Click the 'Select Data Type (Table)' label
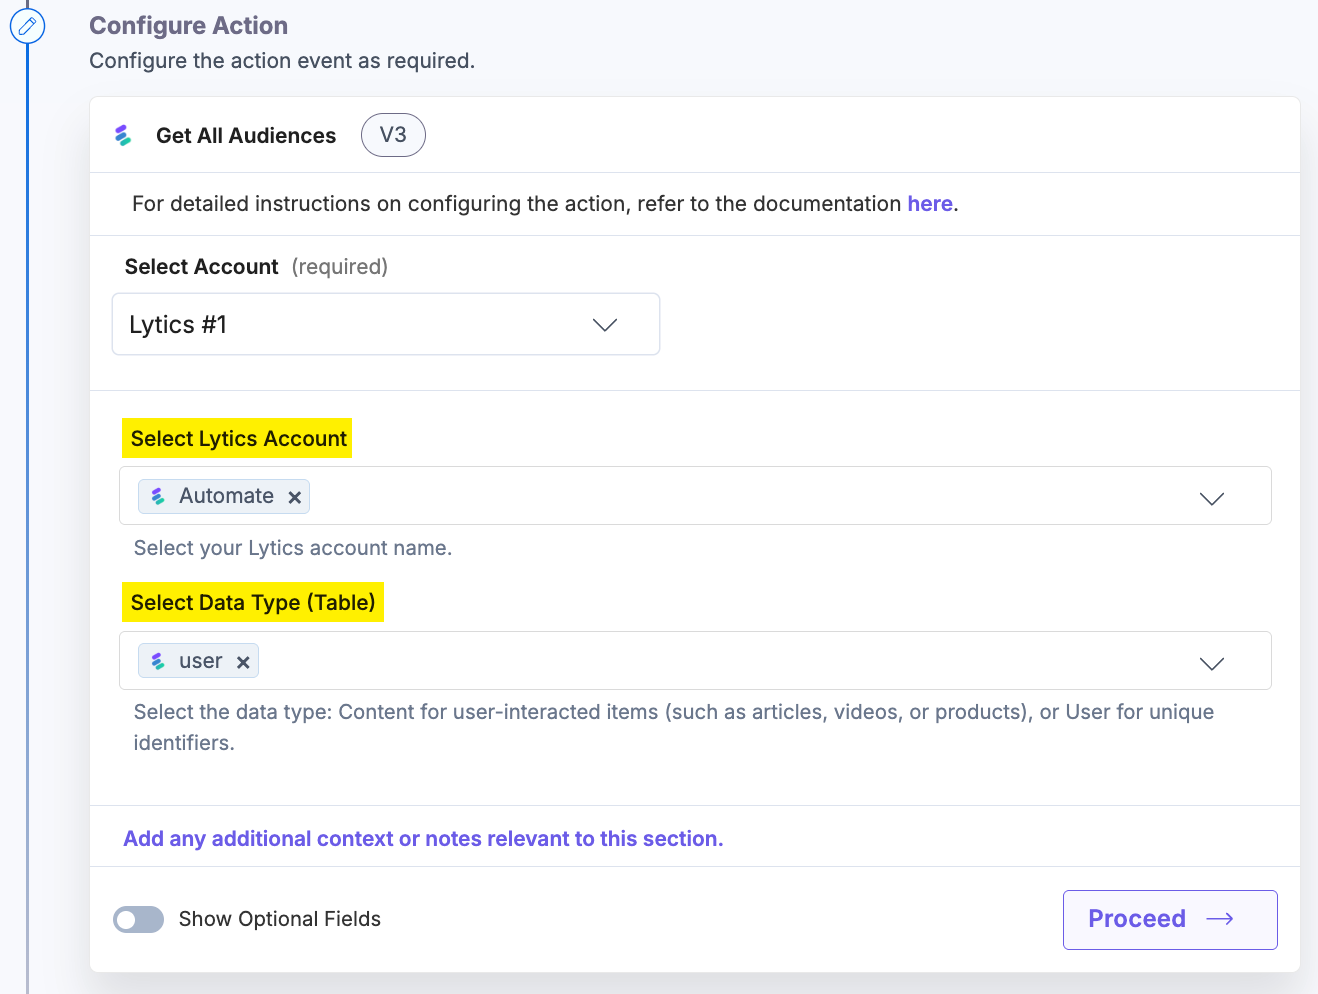The width and height of the screenshot is (1318, 994). (253, 602)
